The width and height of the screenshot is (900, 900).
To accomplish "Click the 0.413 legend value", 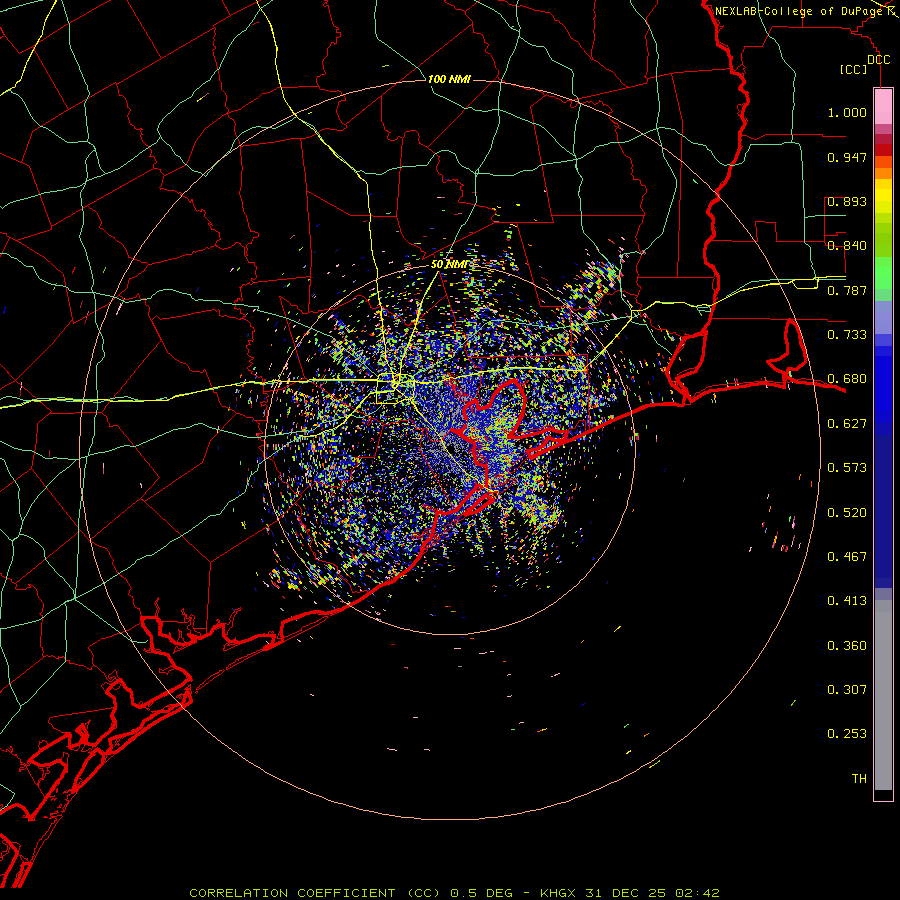I will (x=847, y=601).
